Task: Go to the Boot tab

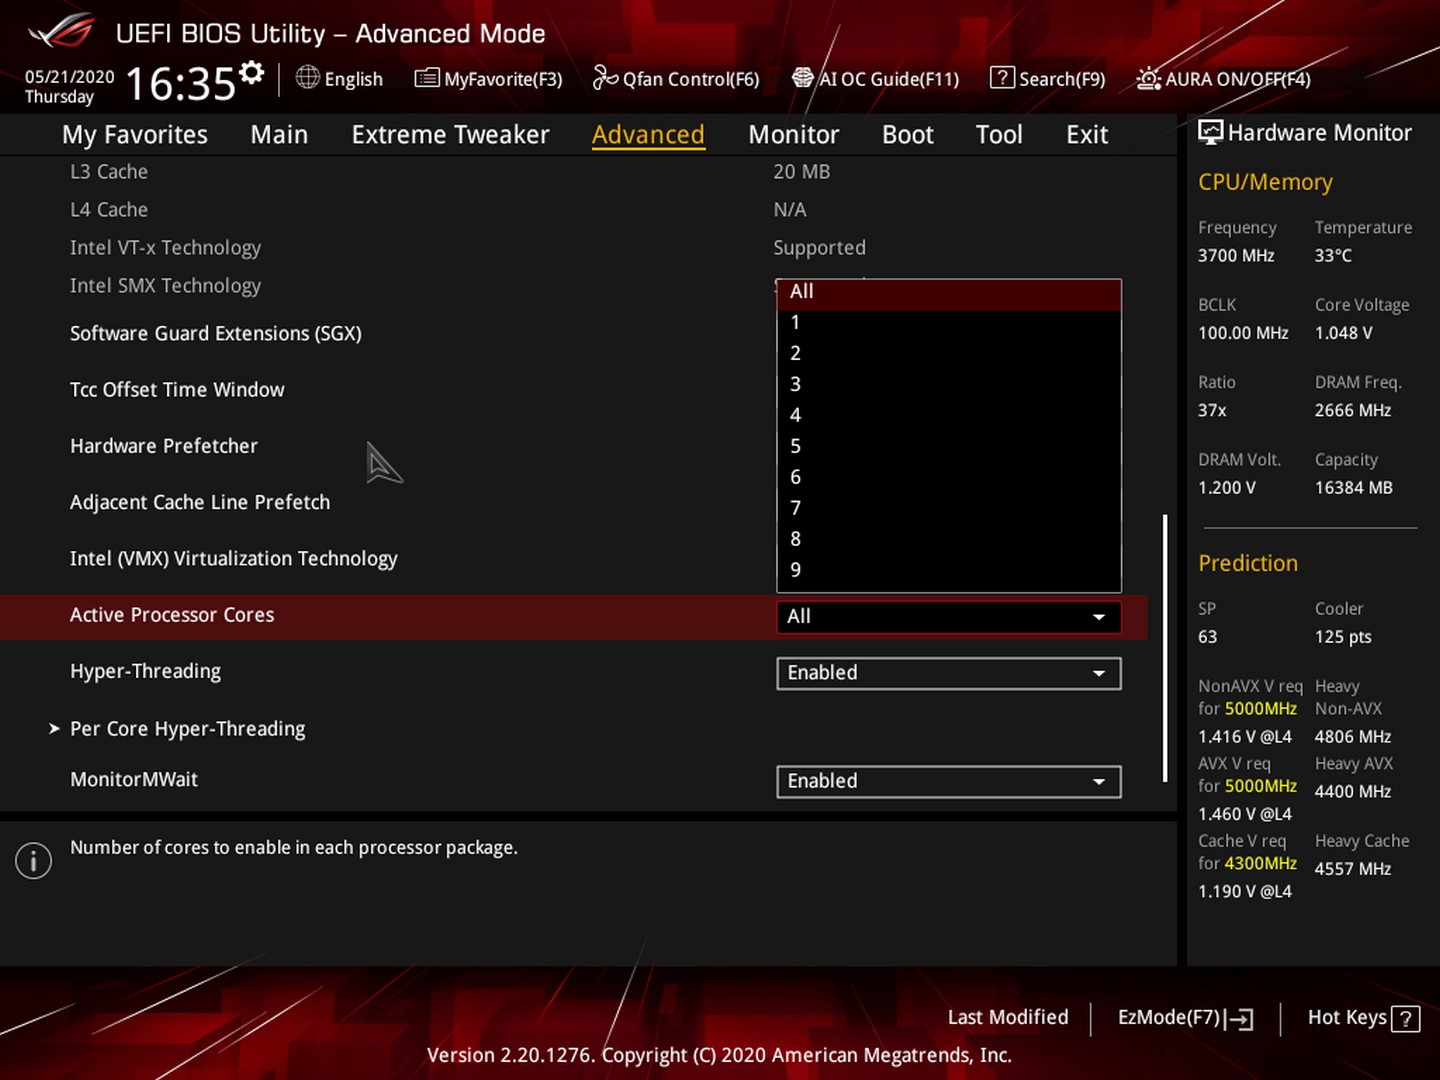Action: (x=908, y=134)
